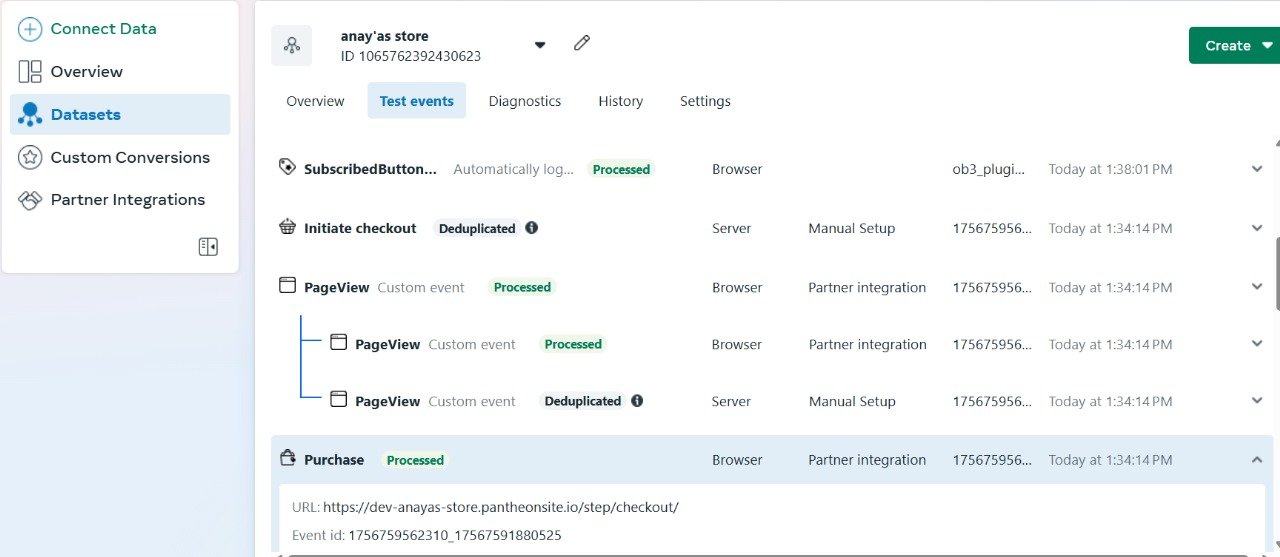The image size is (1280, 557).
Task: Click the pencil edit icon beside store name
Action: click(x=582, y=44)
